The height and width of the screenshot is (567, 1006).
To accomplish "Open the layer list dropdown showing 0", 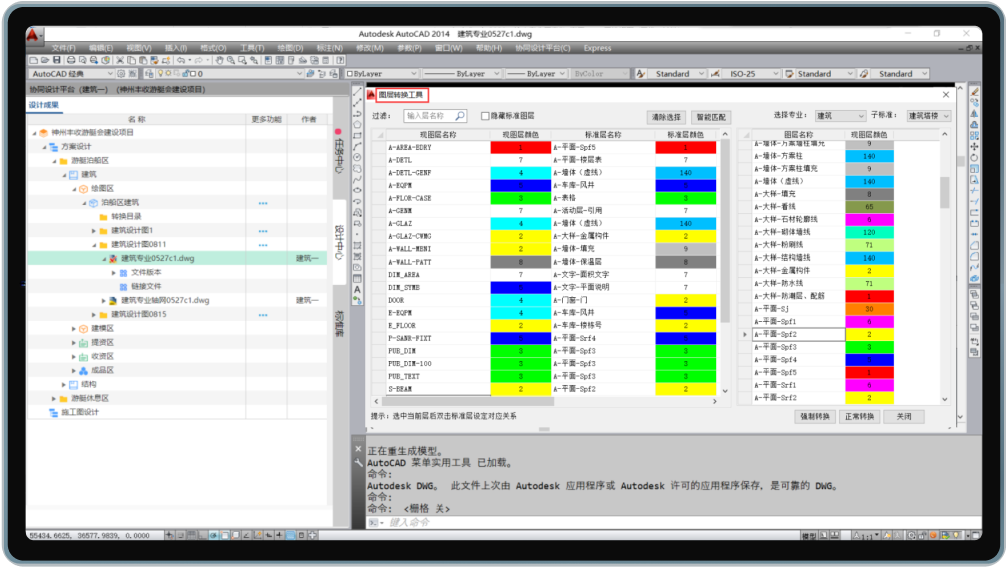I will pyautogui.click(x=230, y=74).
